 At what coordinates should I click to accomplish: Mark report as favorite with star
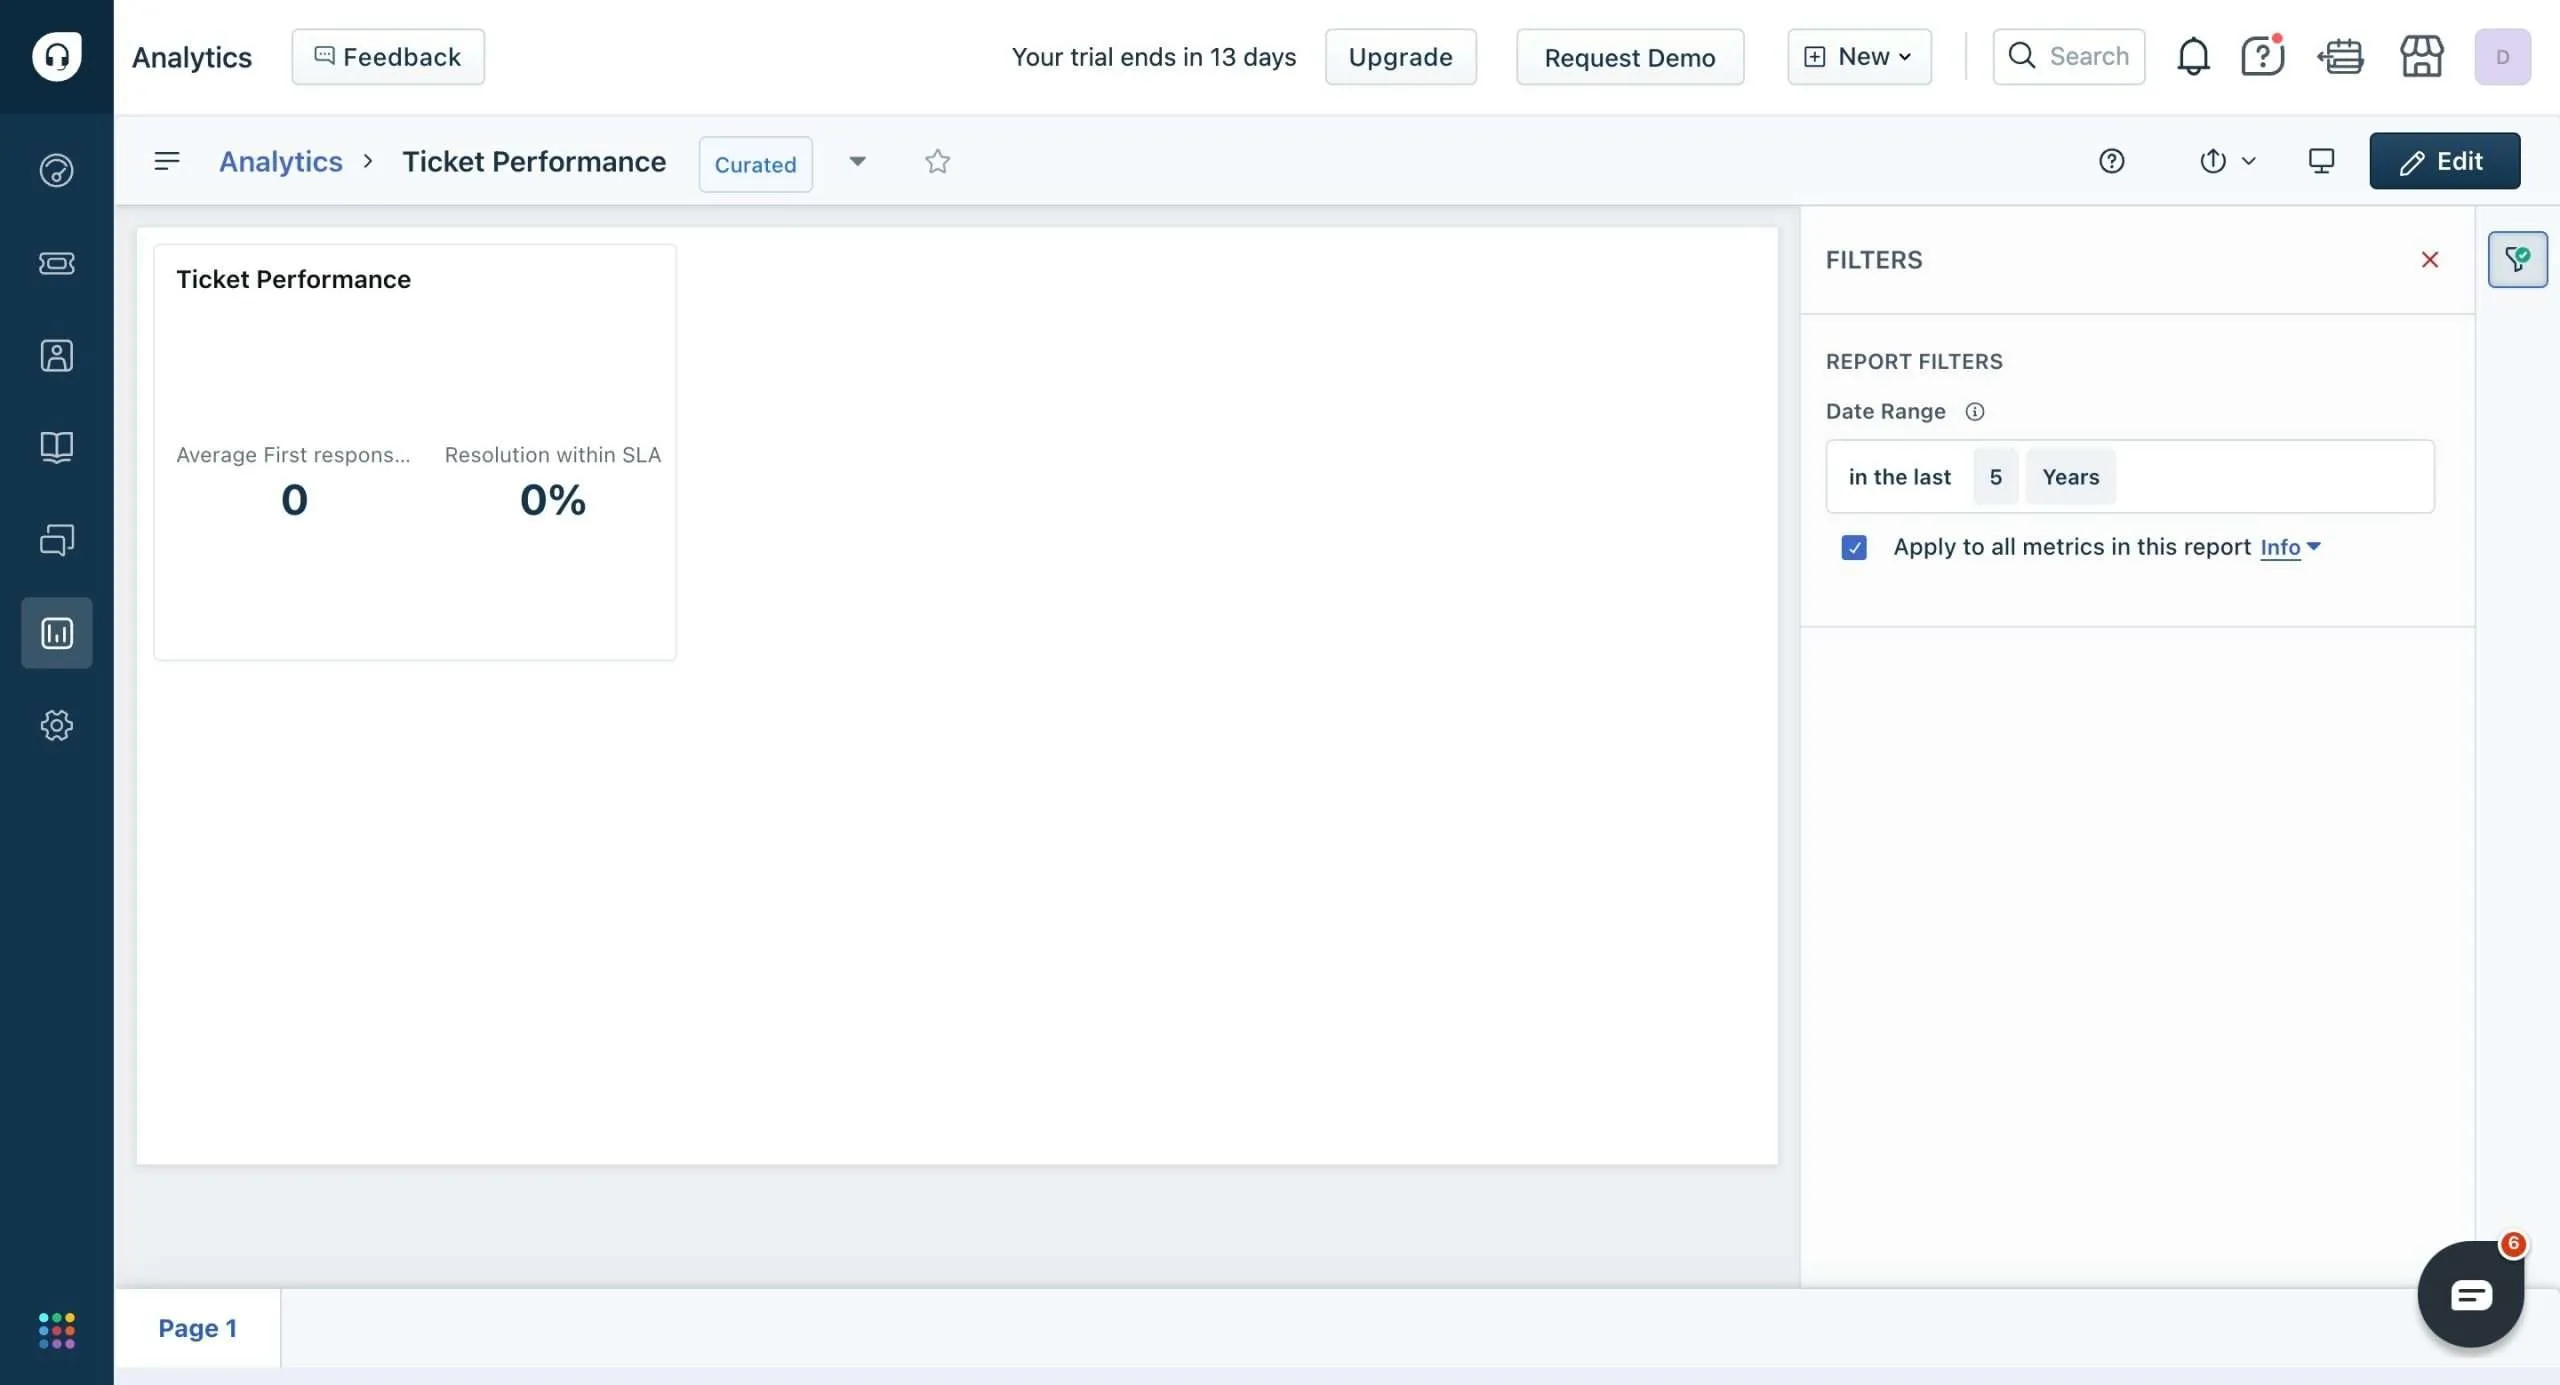pyautogui.click(x=937, y=161)
